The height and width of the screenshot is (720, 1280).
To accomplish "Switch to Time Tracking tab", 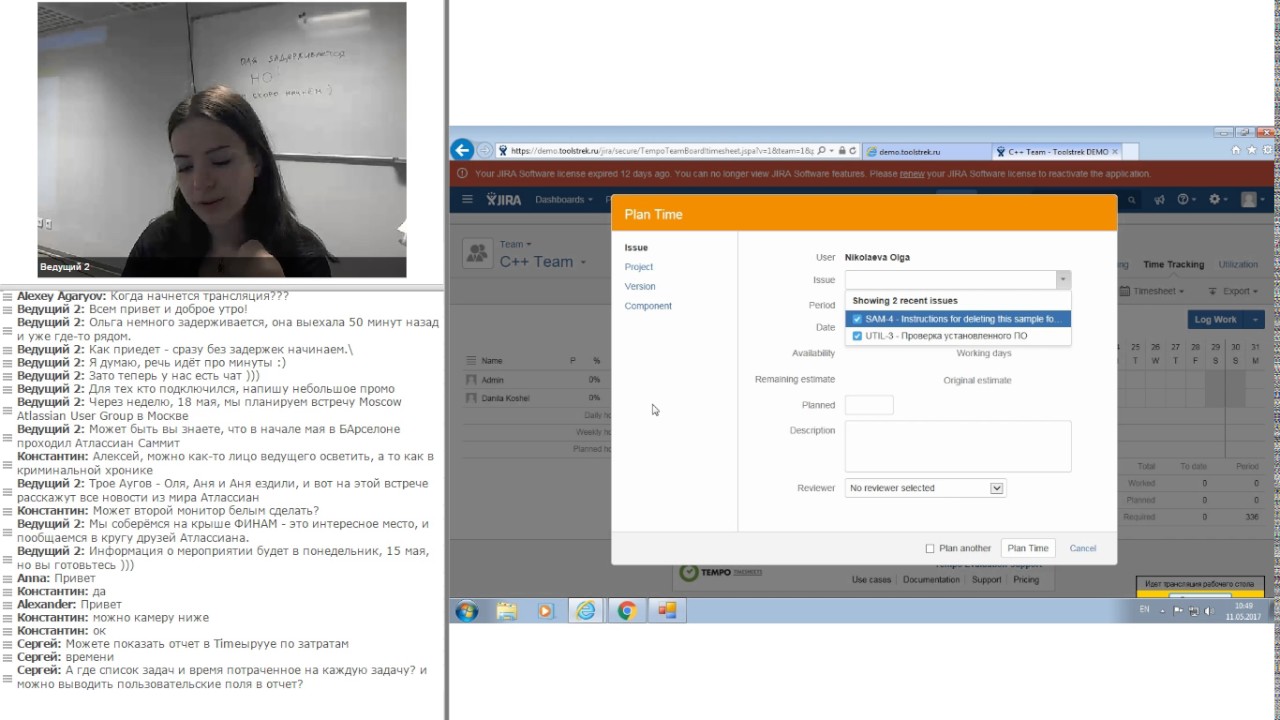I will (x=1173, y=265).
